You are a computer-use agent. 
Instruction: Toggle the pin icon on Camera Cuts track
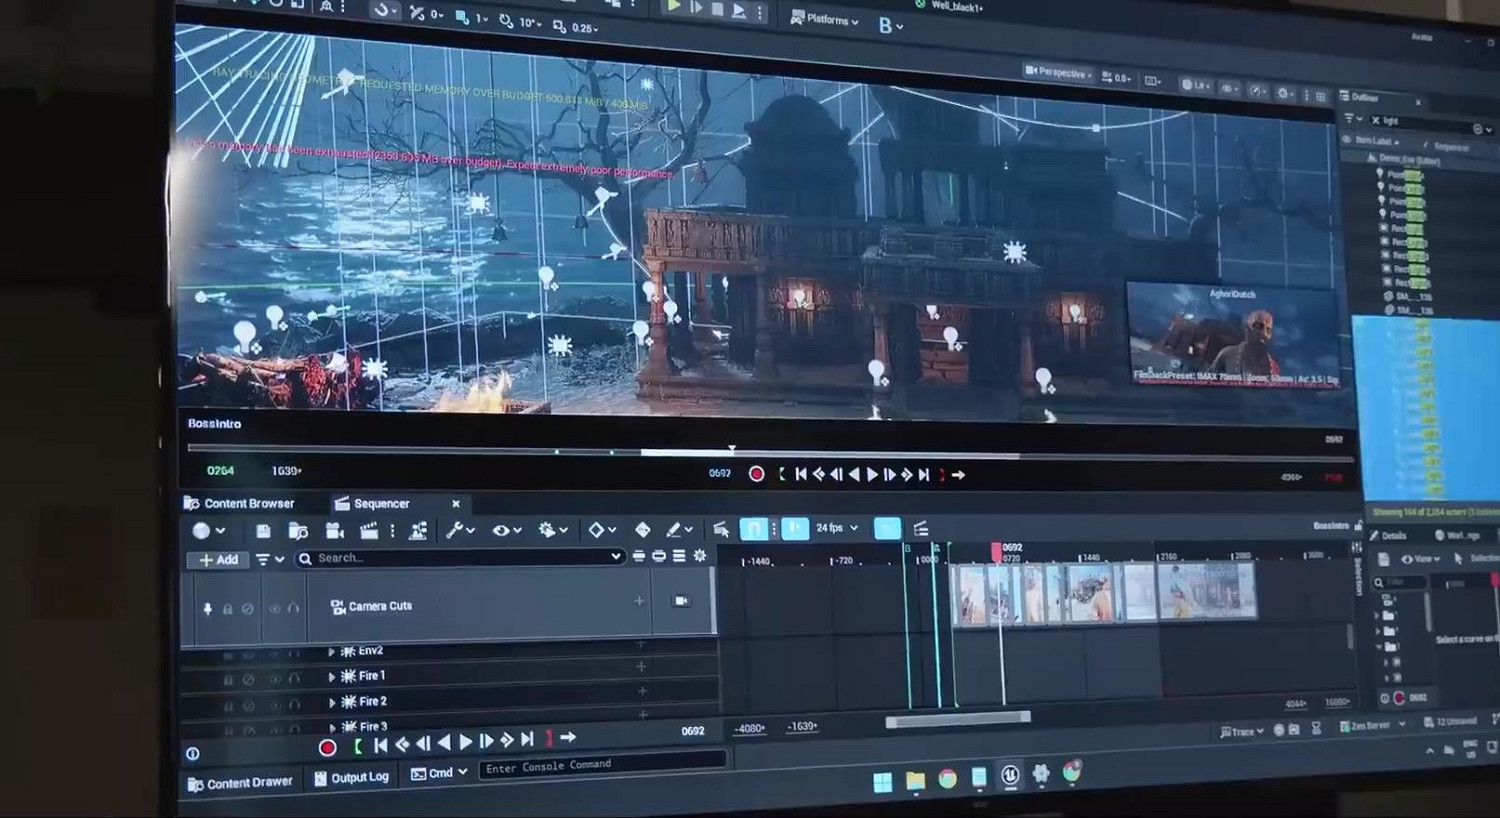[208, 608]
